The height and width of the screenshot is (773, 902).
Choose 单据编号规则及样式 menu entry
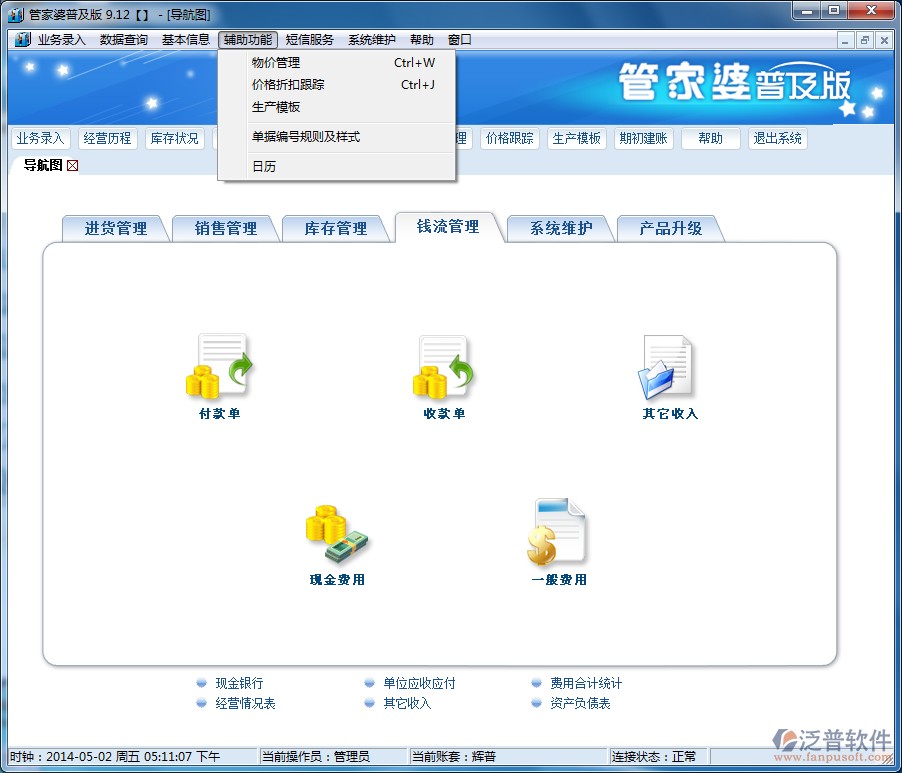pos(337,137)
